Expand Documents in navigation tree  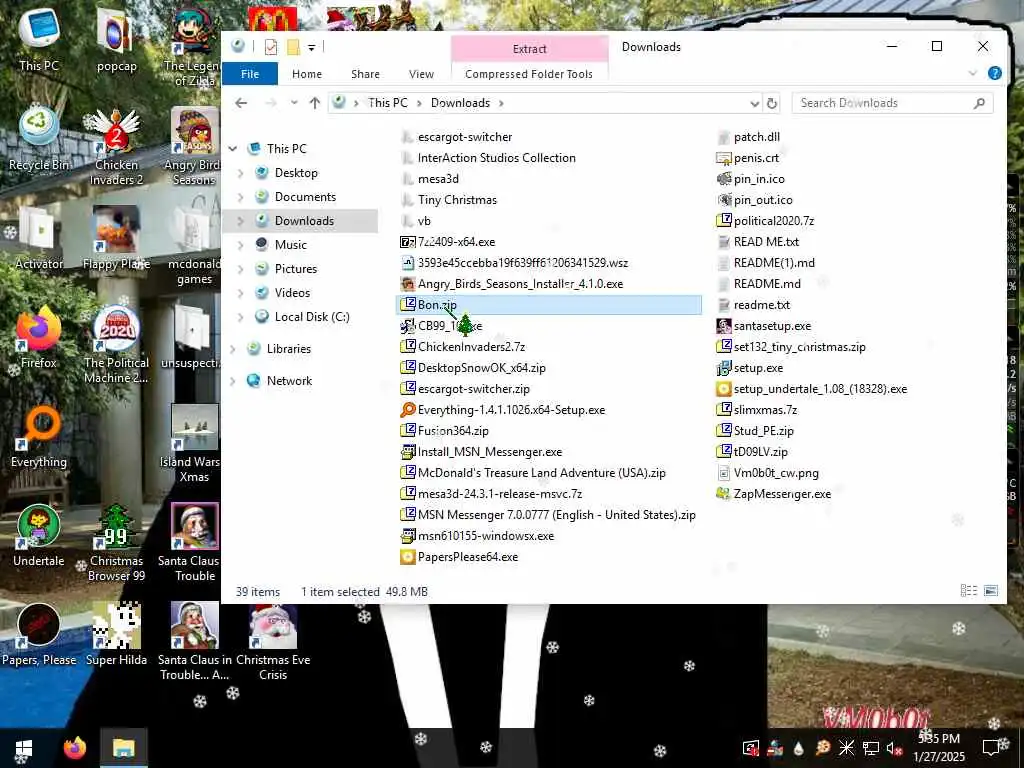pos(240,197)
